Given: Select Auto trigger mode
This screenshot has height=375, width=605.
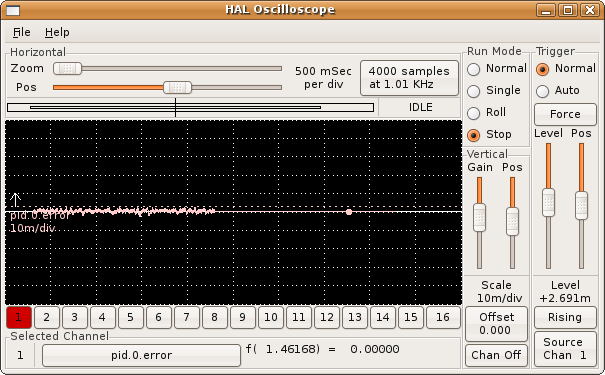Looking at the screenshot, I should (558, 91).
